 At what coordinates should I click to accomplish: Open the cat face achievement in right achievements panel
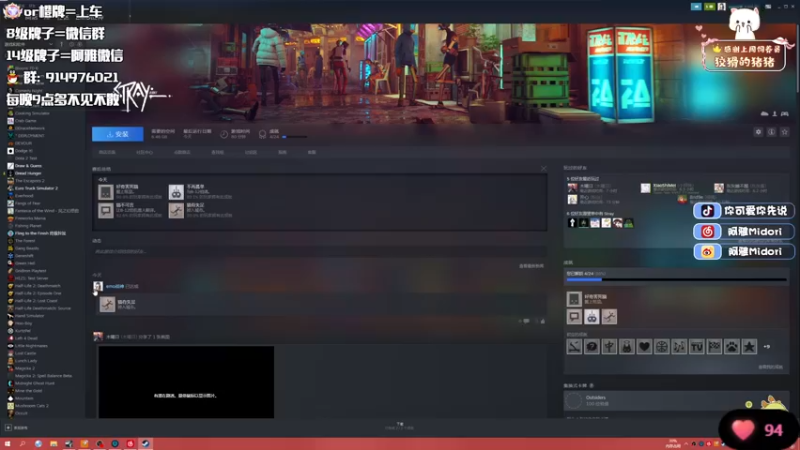click(x=574, y=299)
